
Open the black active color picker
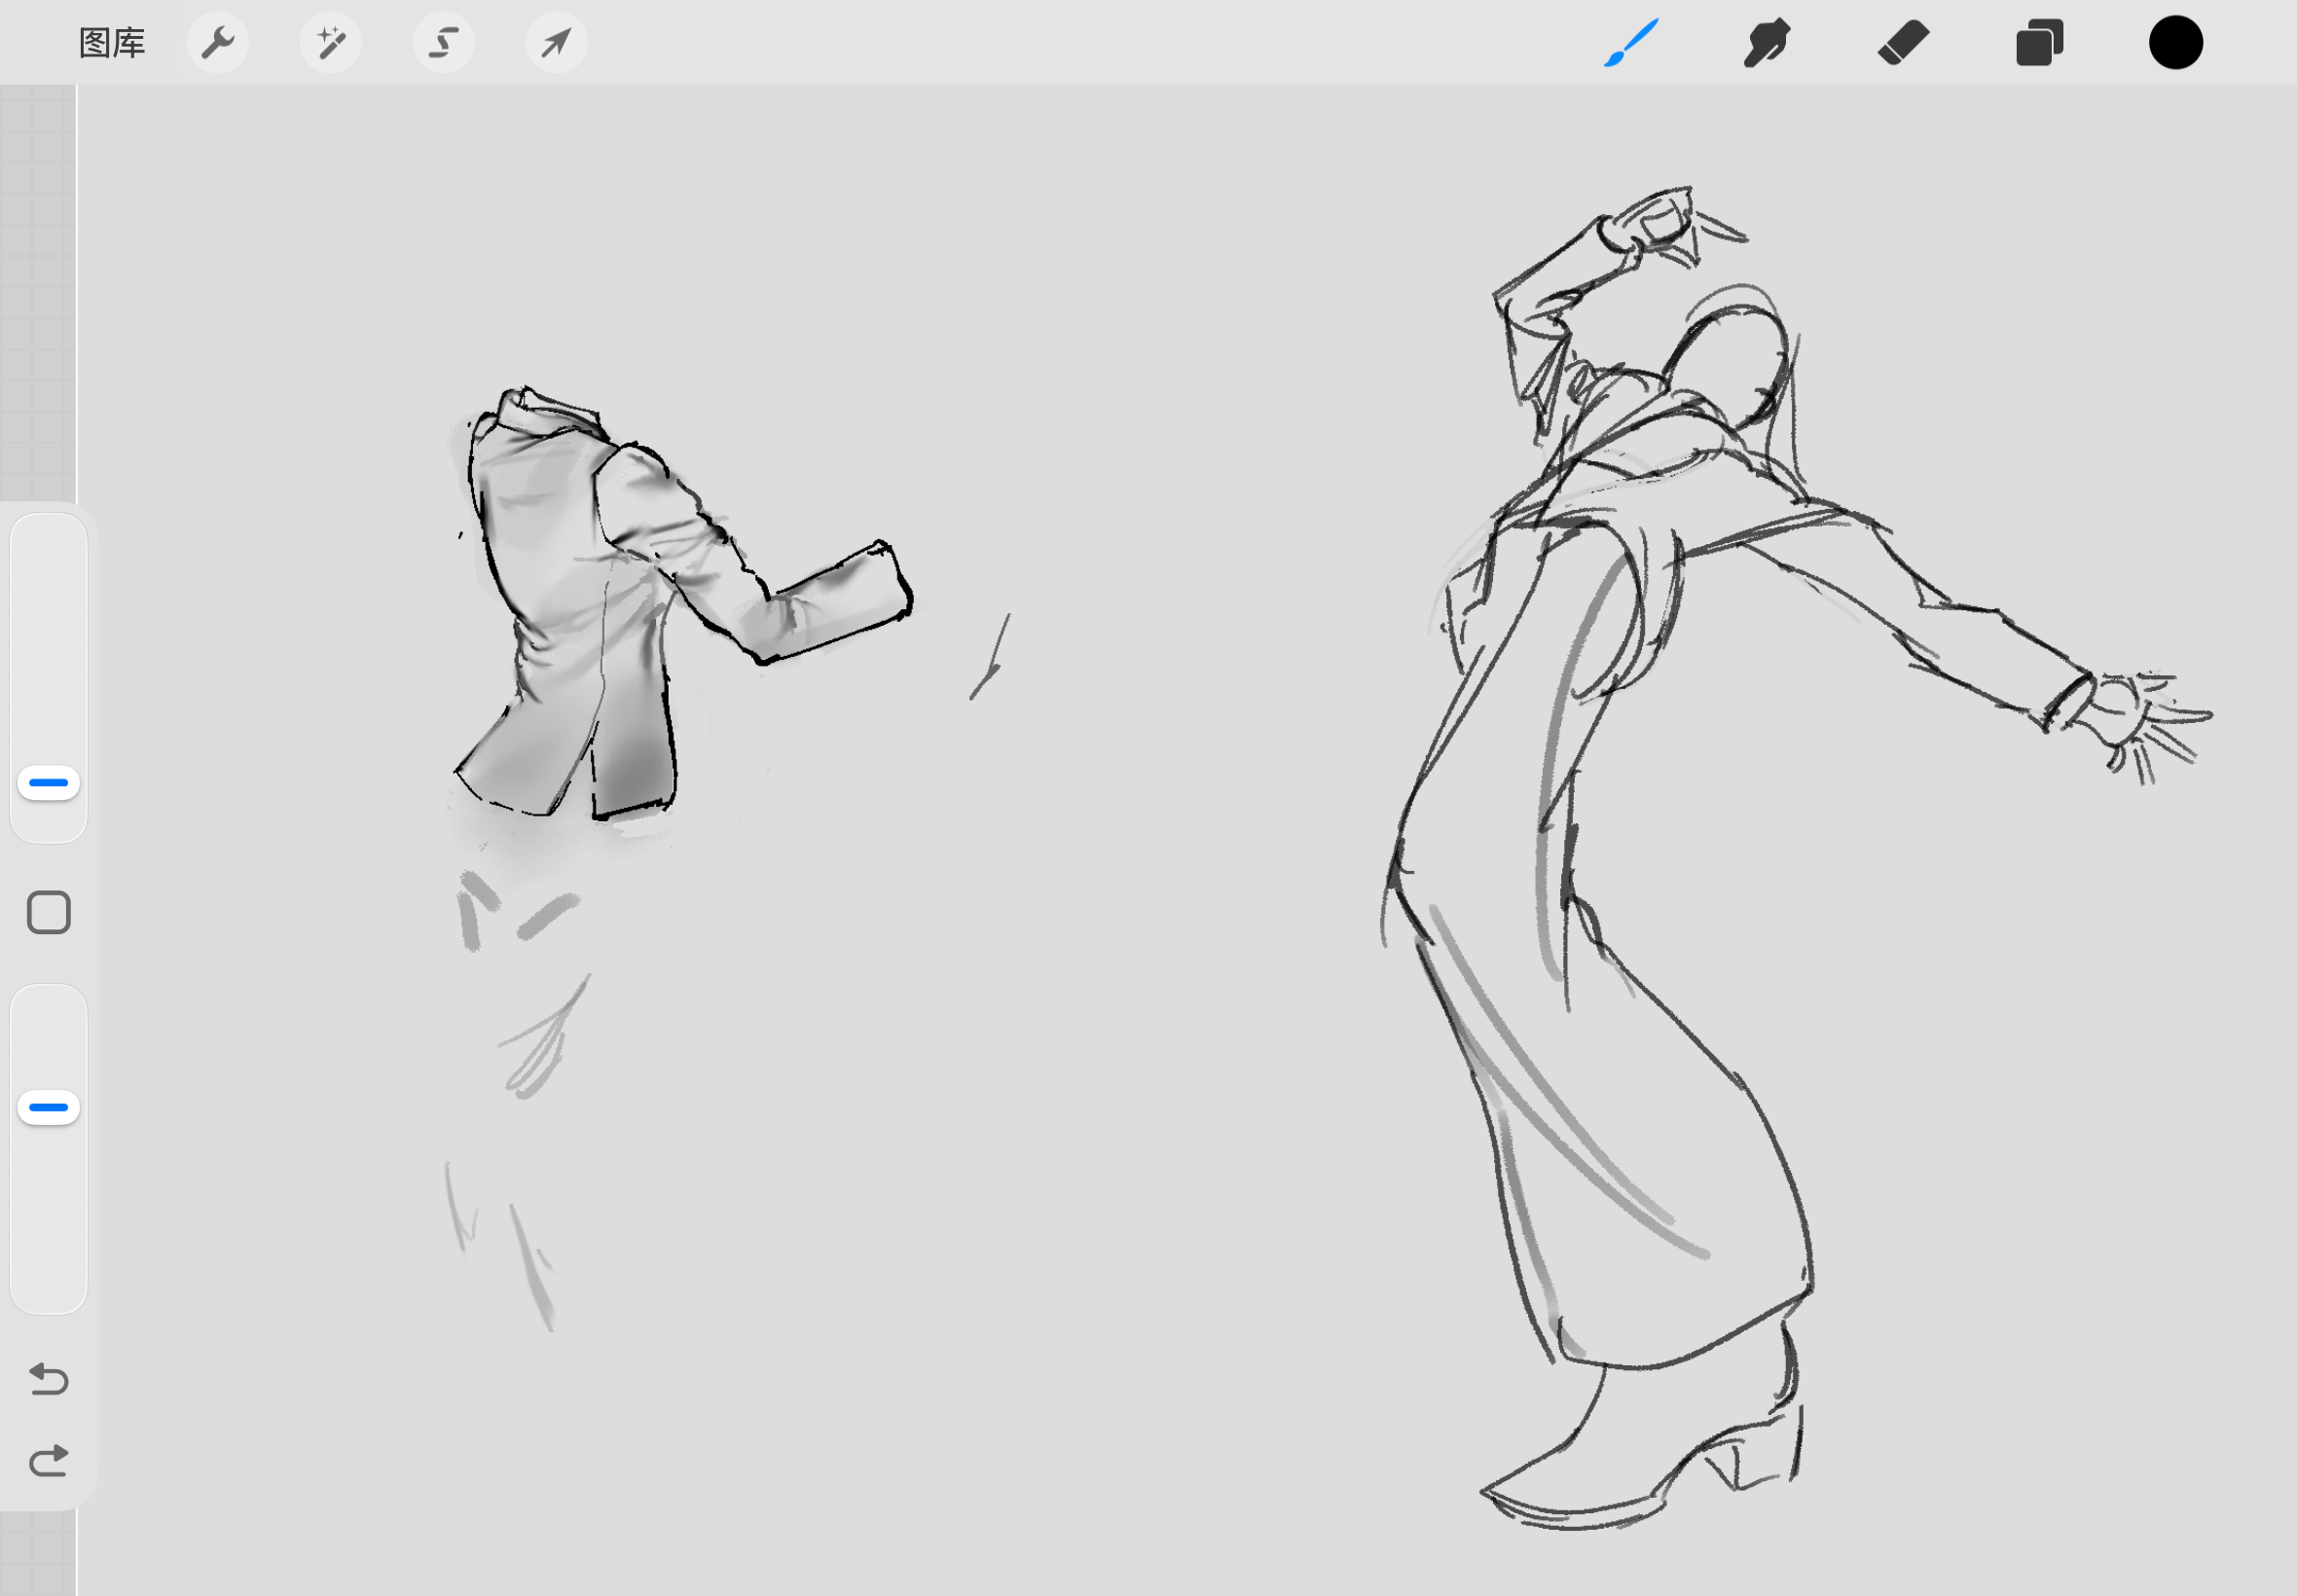pyautogui.click(x=2175, y=43)
